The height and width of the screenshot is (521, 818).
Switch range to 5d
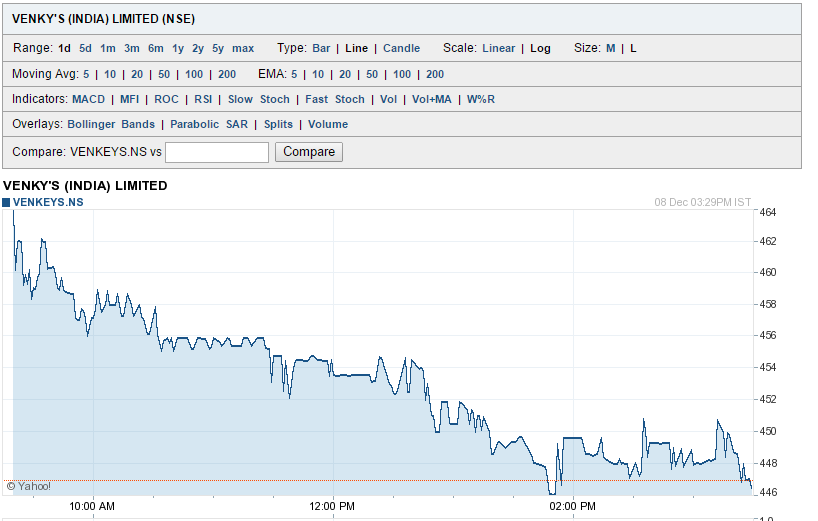[x=86, y=49]
